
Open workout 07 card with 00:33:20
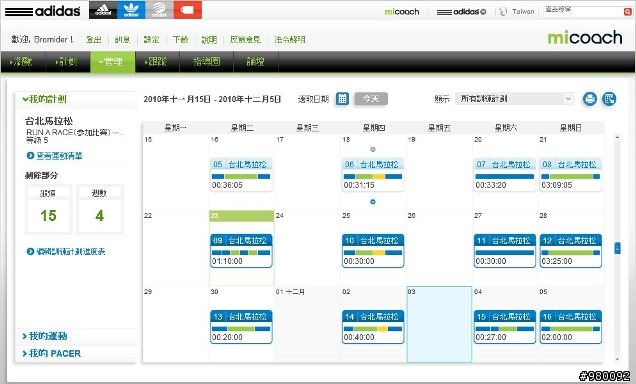tap(505, 175)
